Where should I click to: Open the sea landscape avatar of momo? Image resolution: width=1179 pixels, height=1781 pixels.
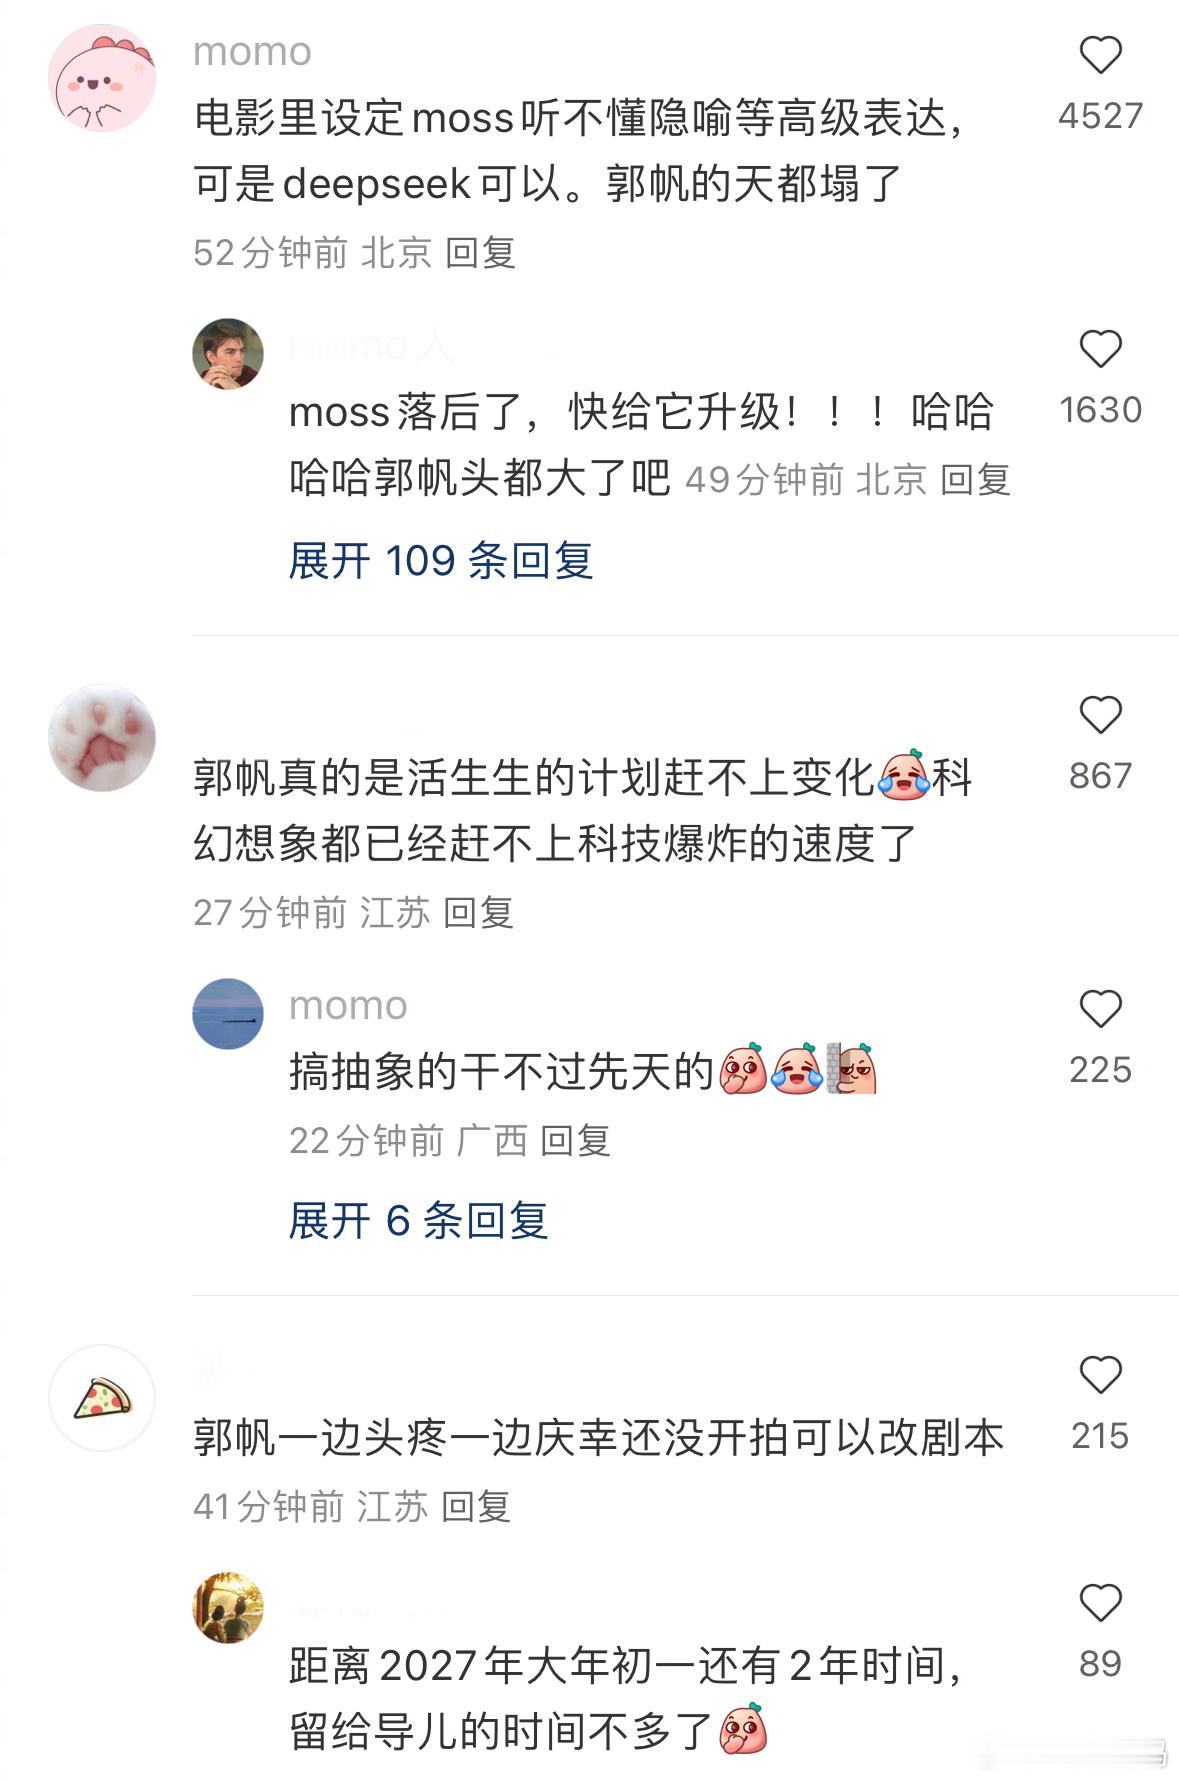click(228, 1014)
